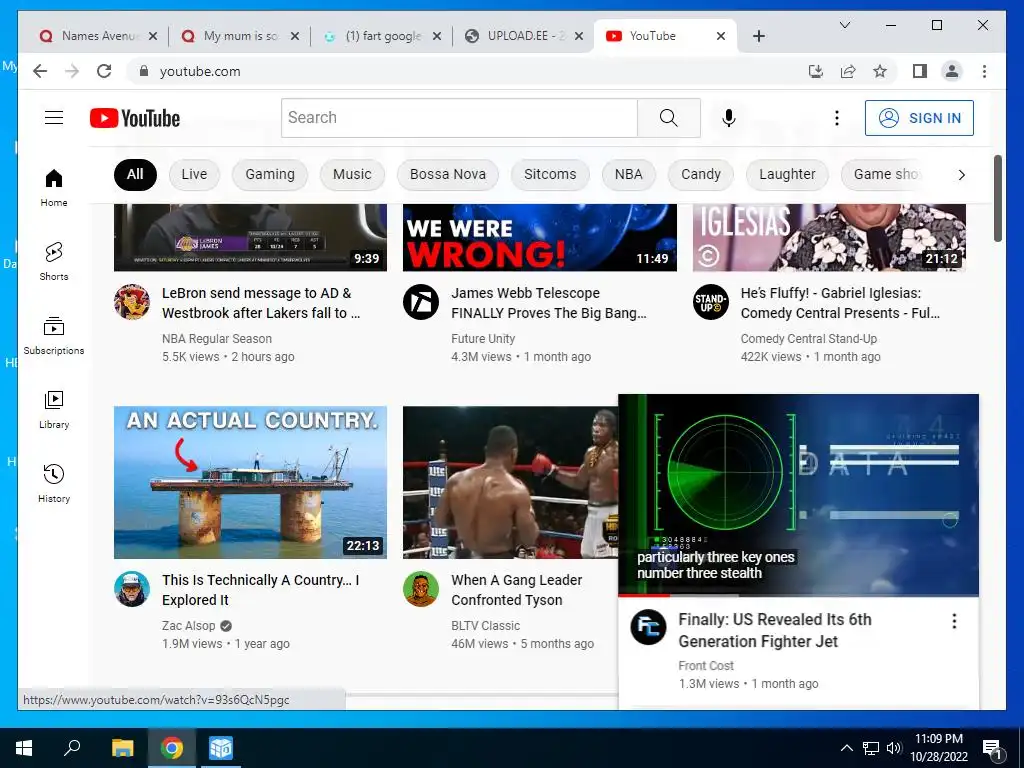The height and width of the screenshot is (768, 1024).
Task: Select the NBA filter chip
Action: tap(628, 174)
